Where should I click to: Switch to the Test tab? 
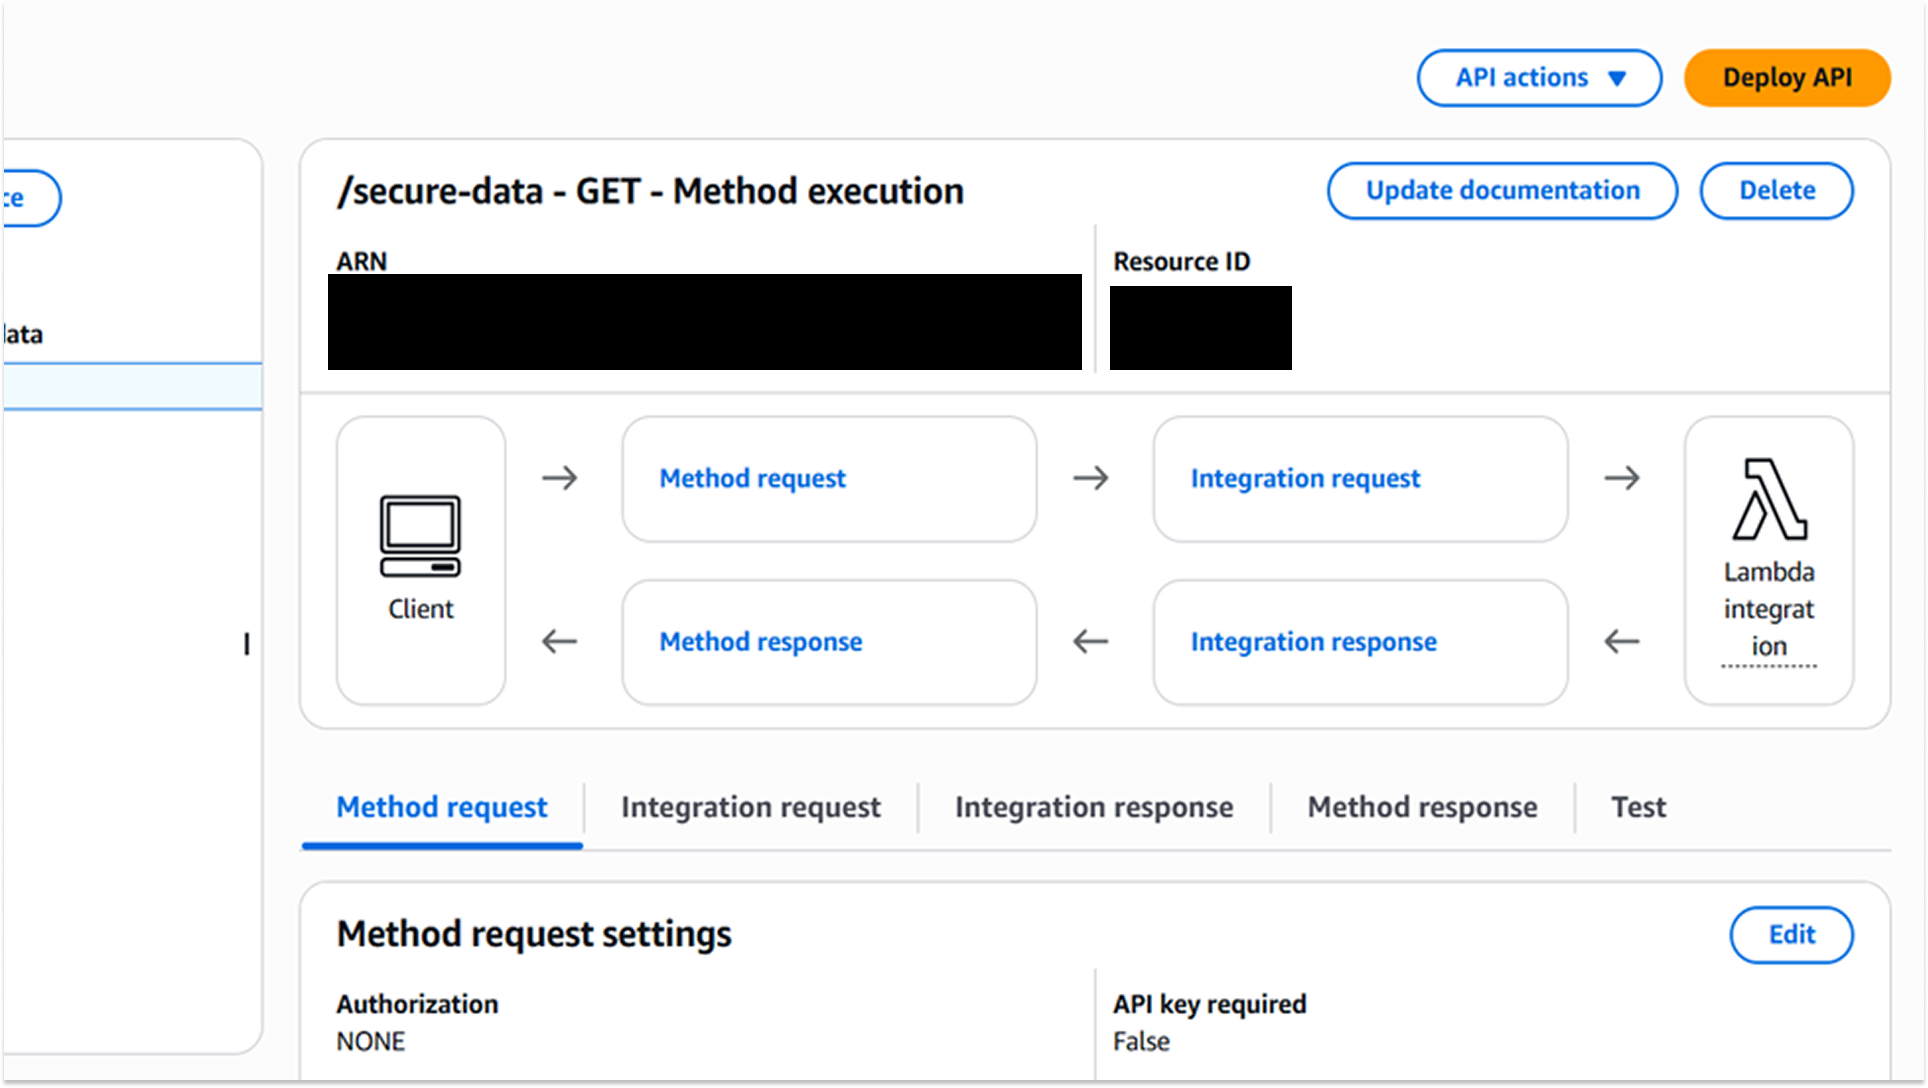1637,807
